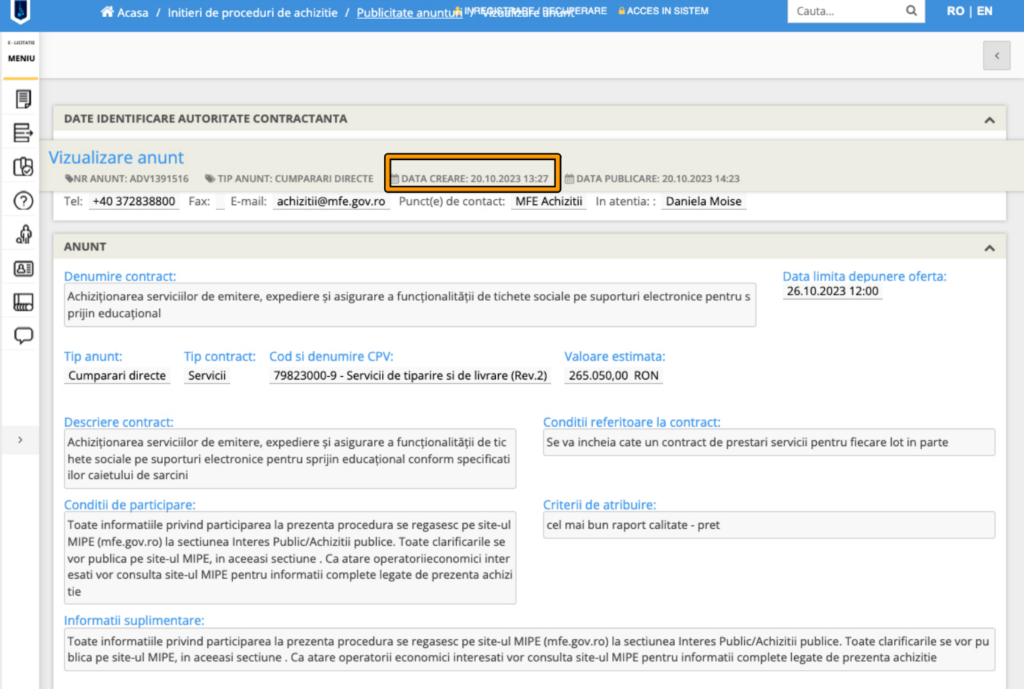Open the ID card sidebar icon

22,268
